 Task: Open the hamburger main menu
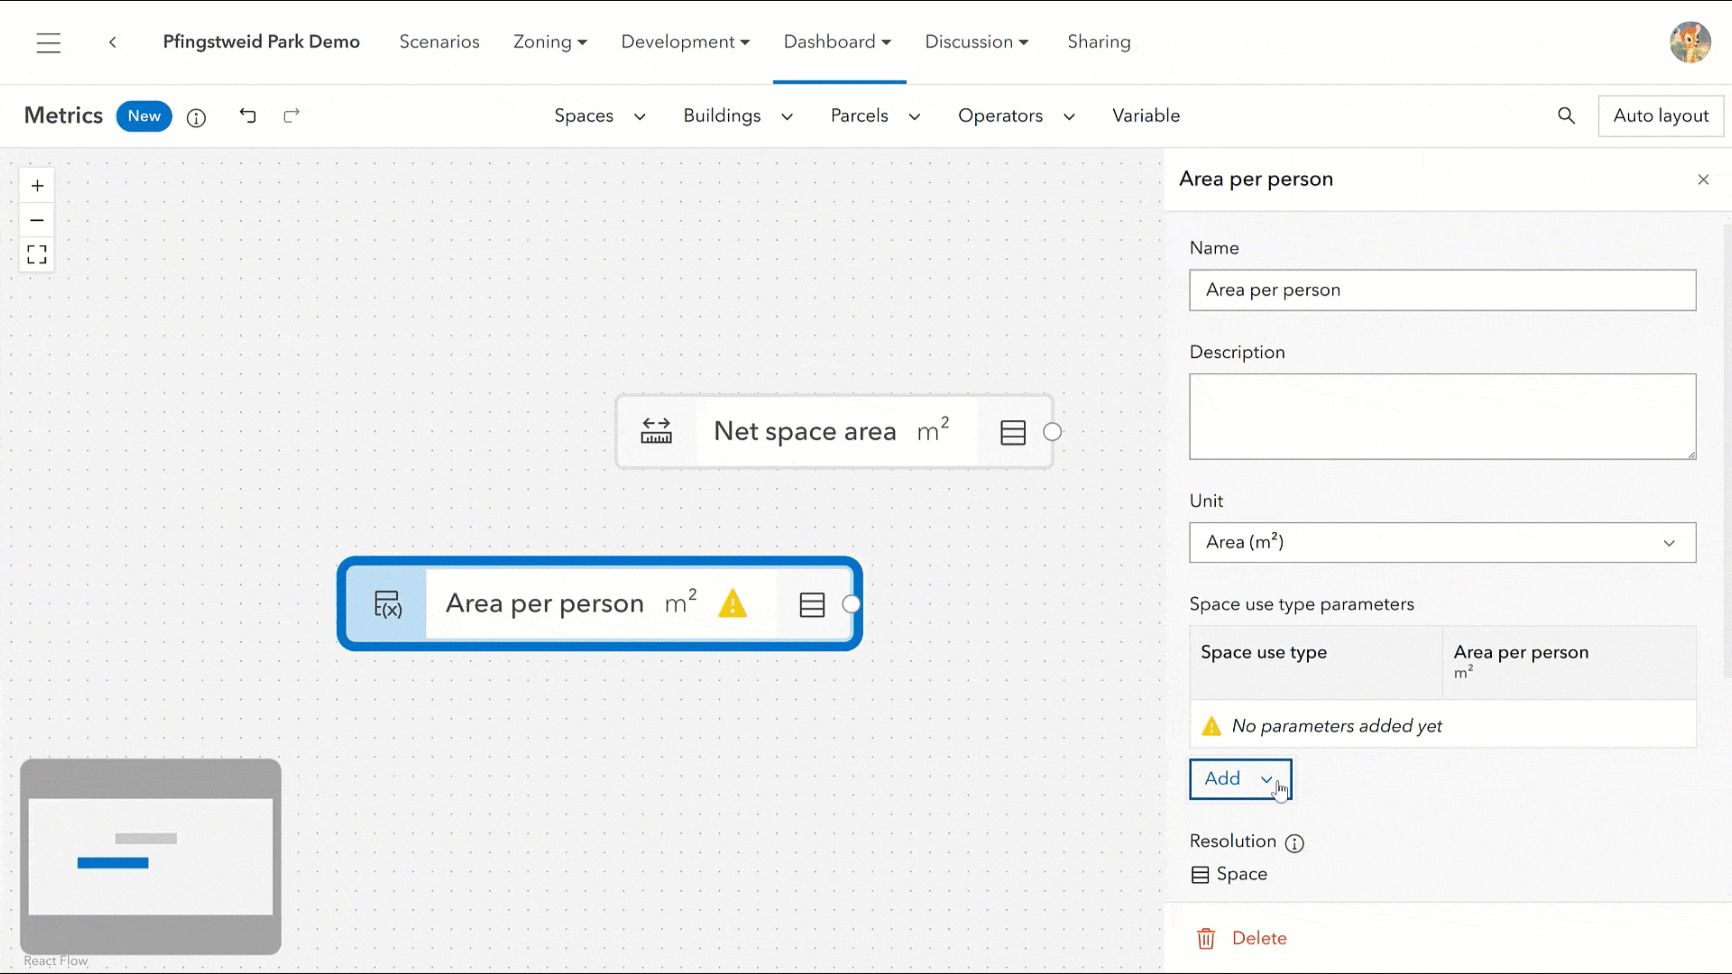click(x=48, y=42)
